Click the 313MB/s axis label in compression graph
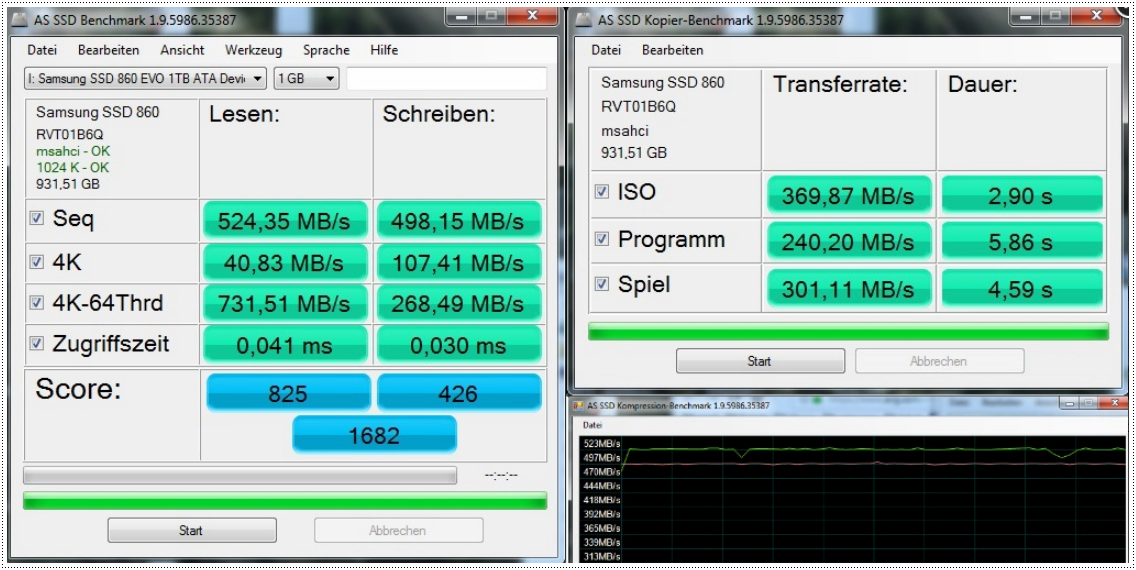This screenshot has width=1136, height=570. [601, 556]
